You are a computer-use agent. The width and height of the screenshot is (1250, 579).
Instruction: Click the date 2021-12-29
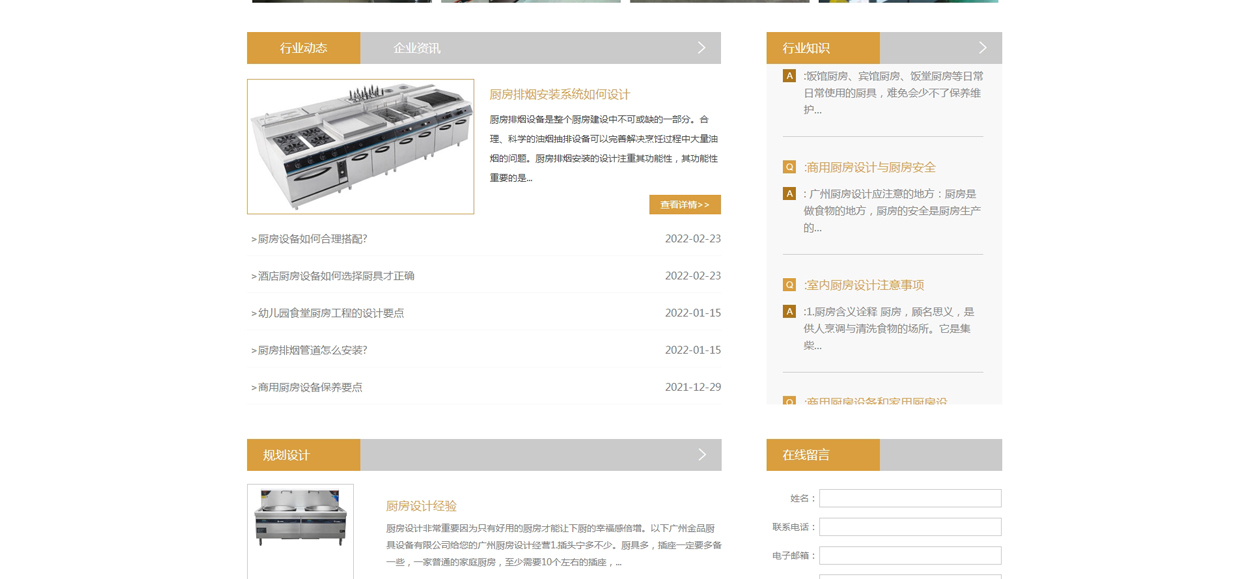[x=693, y=387]
